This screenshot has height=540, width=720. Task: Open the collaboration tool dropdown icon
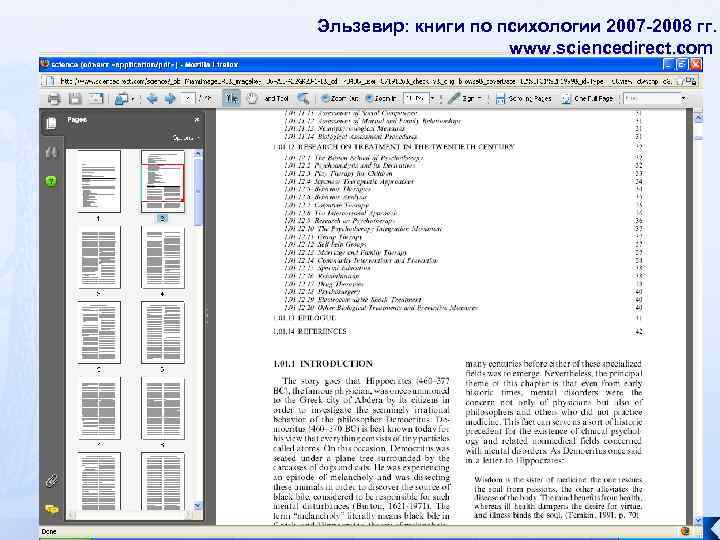[x=124, y=98]
